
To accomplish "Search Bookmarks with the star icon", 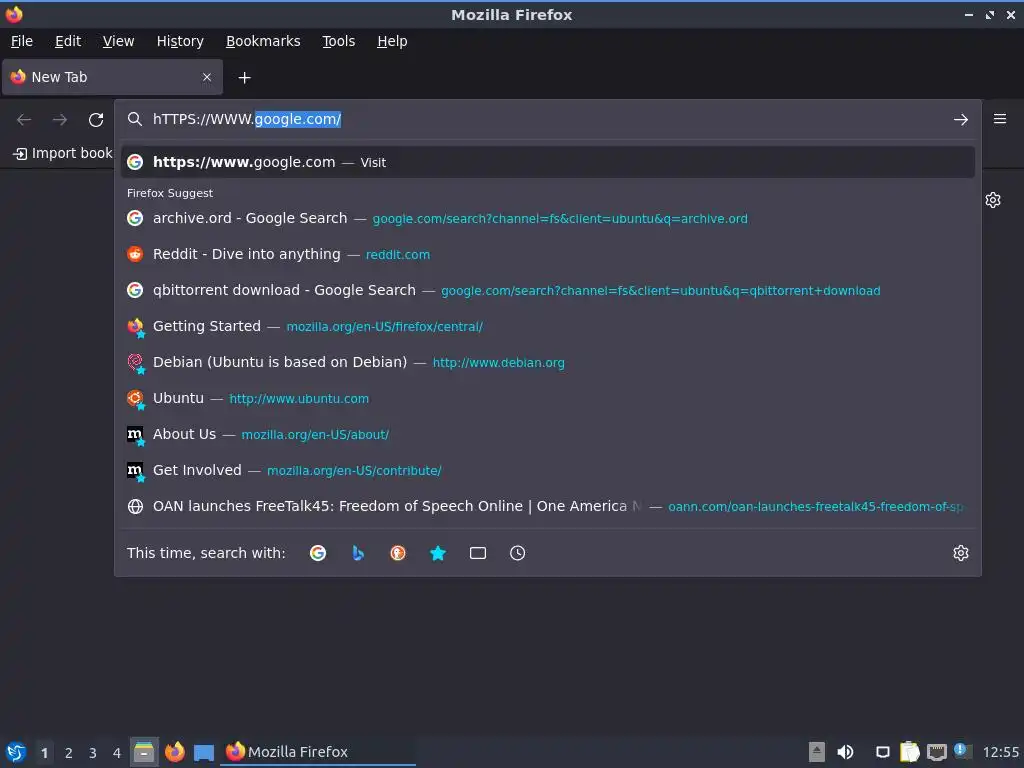I will pyautogui.click(x=438, y=553).
